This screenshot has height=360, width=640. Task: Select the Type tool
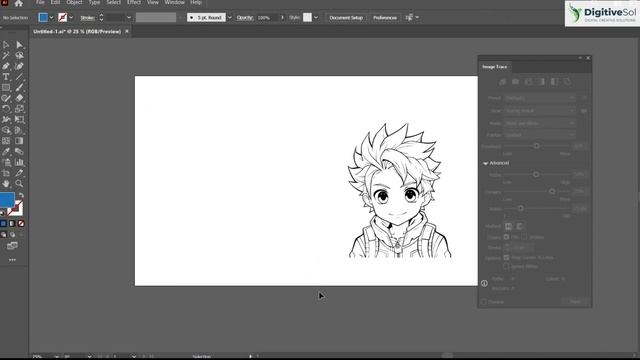pos(6,77)
